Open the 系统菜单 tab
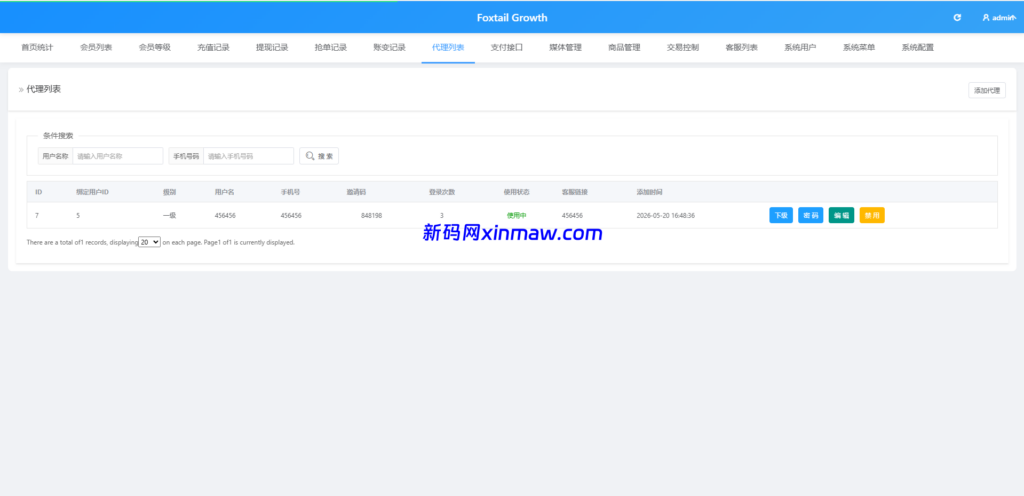The width and height of the screenshot is (1024, 496). [859, 48]
